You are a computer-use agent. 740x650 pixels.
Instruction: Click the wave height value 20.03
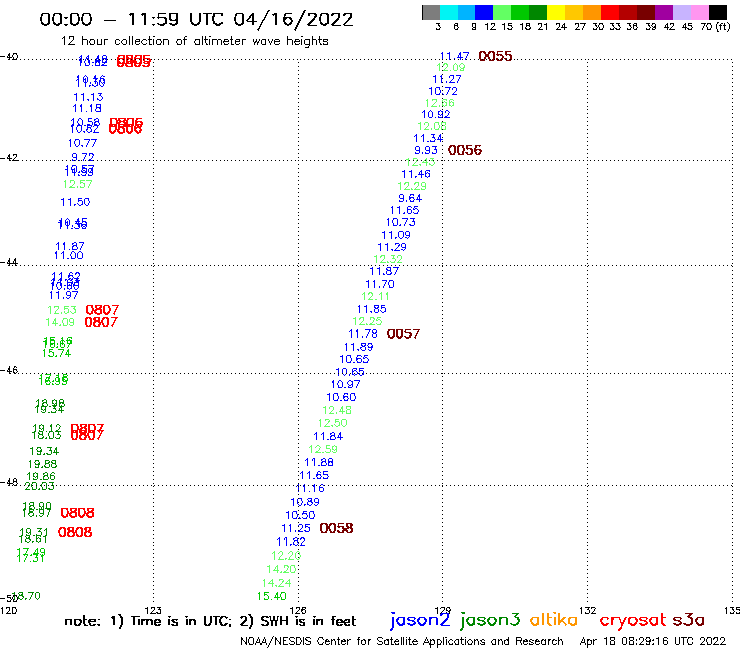(39, 486)
